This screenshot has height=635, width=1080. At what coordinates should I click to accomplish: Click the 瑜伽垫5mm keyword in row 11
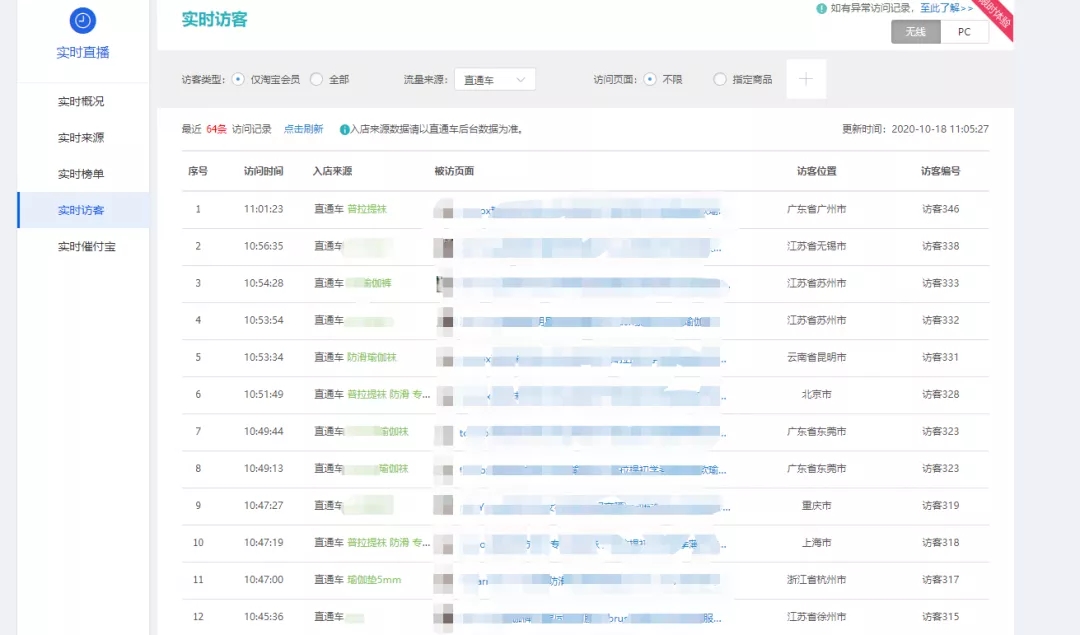point(374,579)
